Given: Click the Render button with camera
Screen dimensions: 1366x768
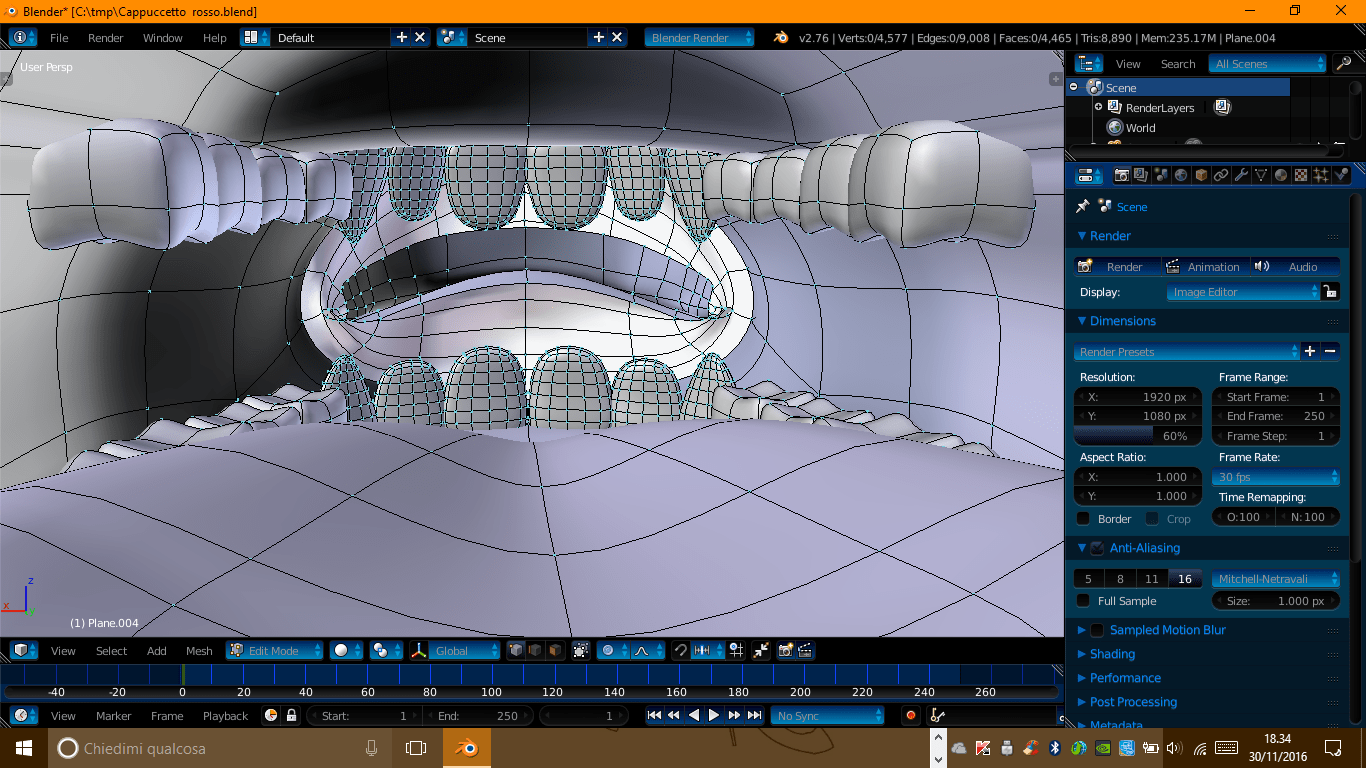Looking at the screenshot, I should [x=1115, y=266].
